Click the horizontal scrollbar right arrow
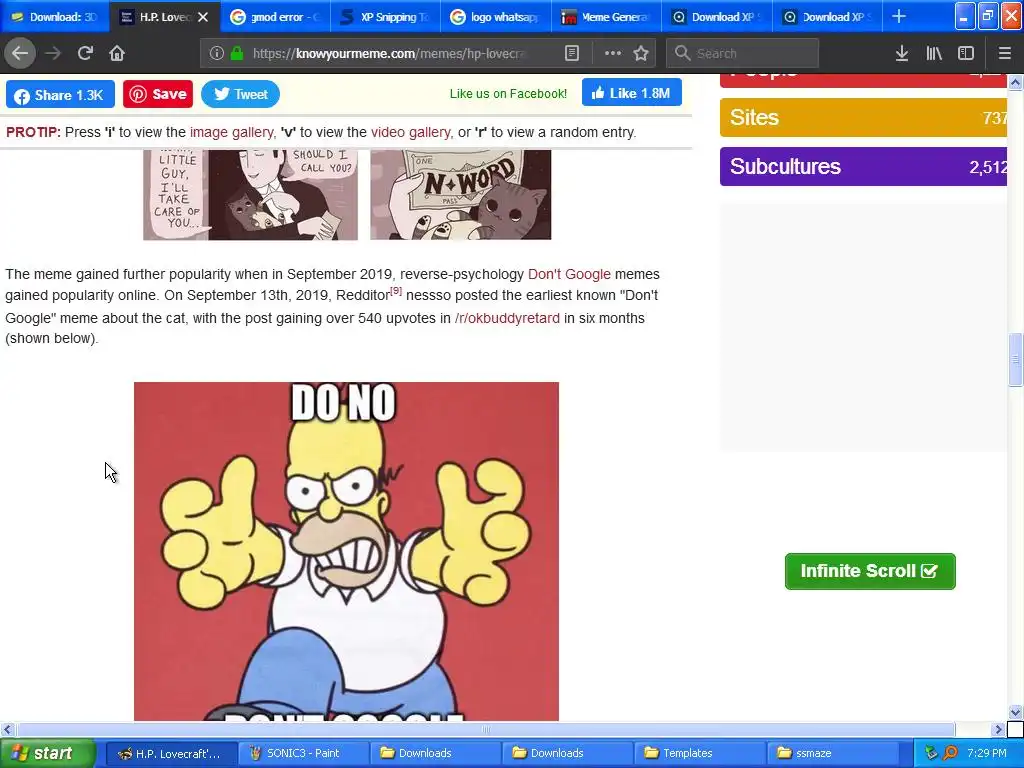This screenshot has height=768, width=1024. [x=998, y=729]
